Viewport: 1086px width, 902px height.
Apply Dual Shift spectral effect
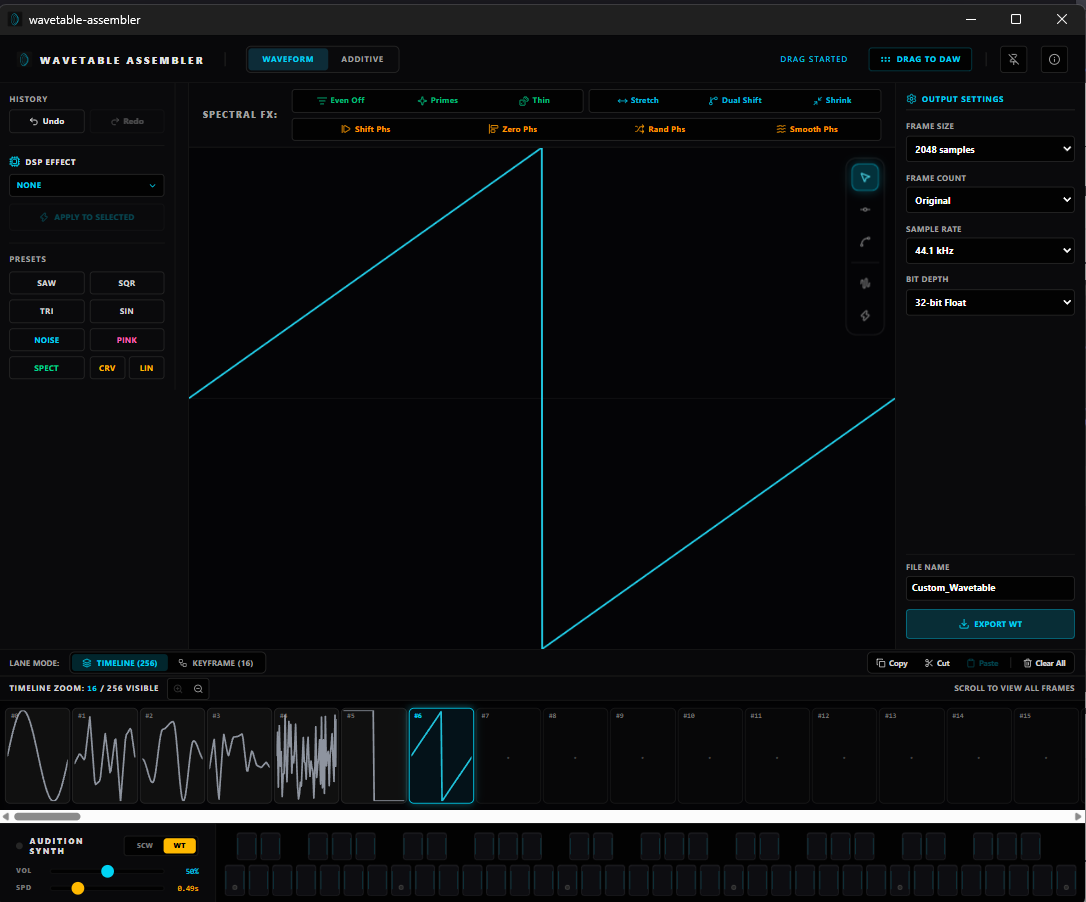click(x=735, y=100)
